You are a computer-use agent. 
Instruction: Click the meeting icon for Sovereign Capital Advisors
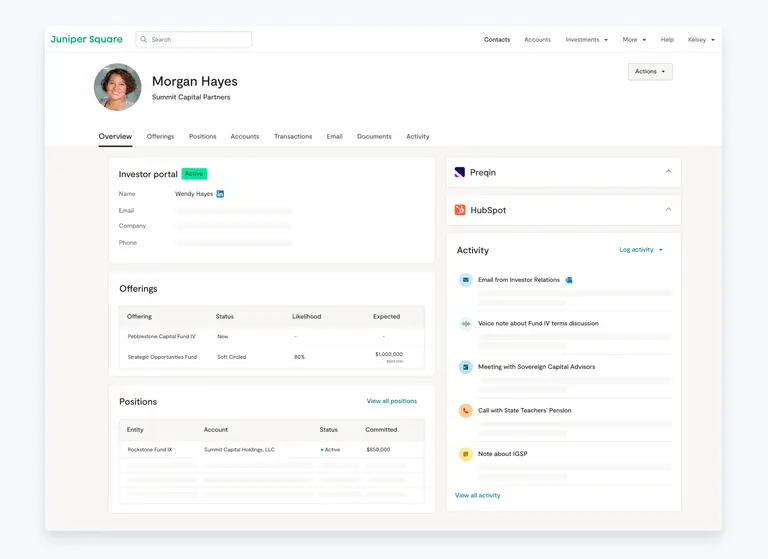click(465, 367)
